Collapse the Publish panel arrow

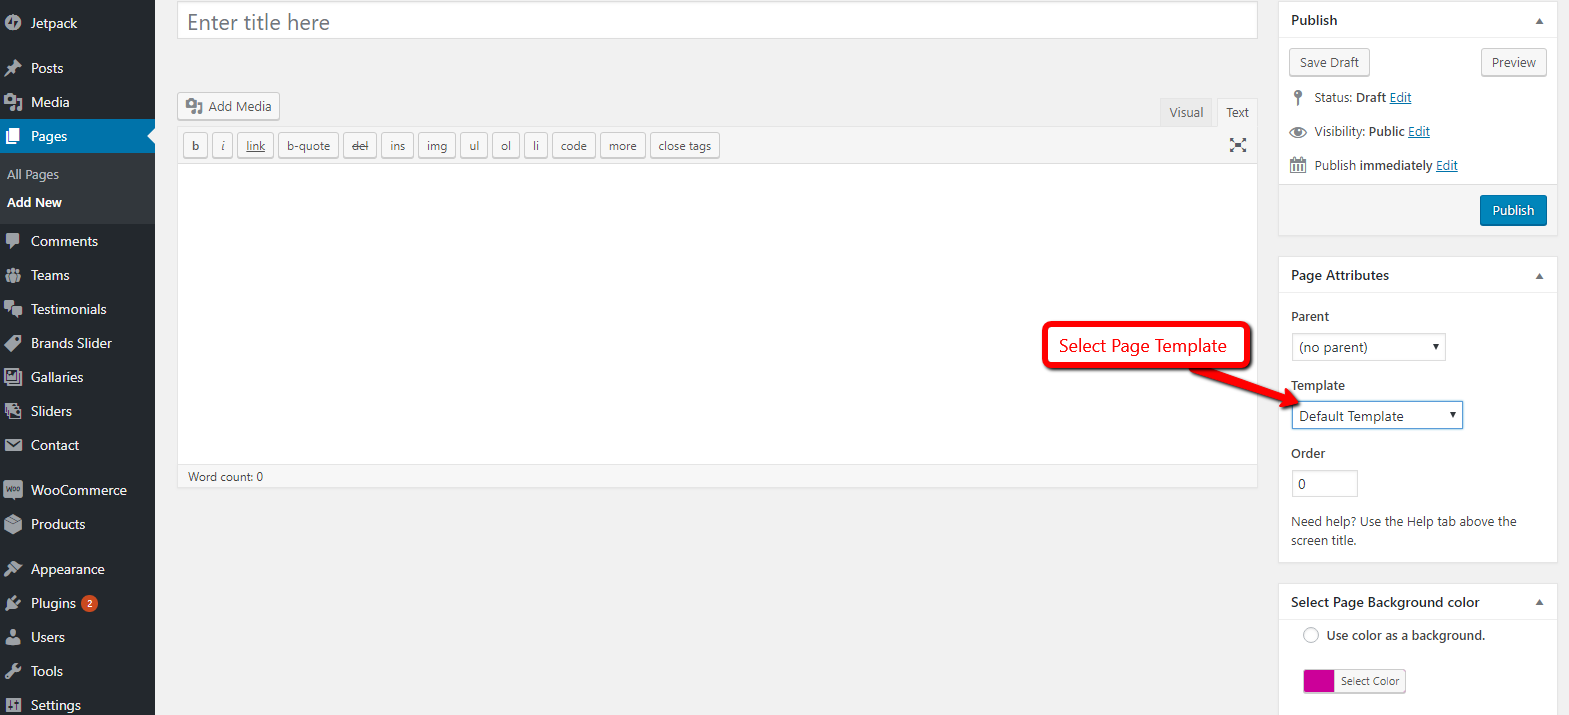[1539, 21]
